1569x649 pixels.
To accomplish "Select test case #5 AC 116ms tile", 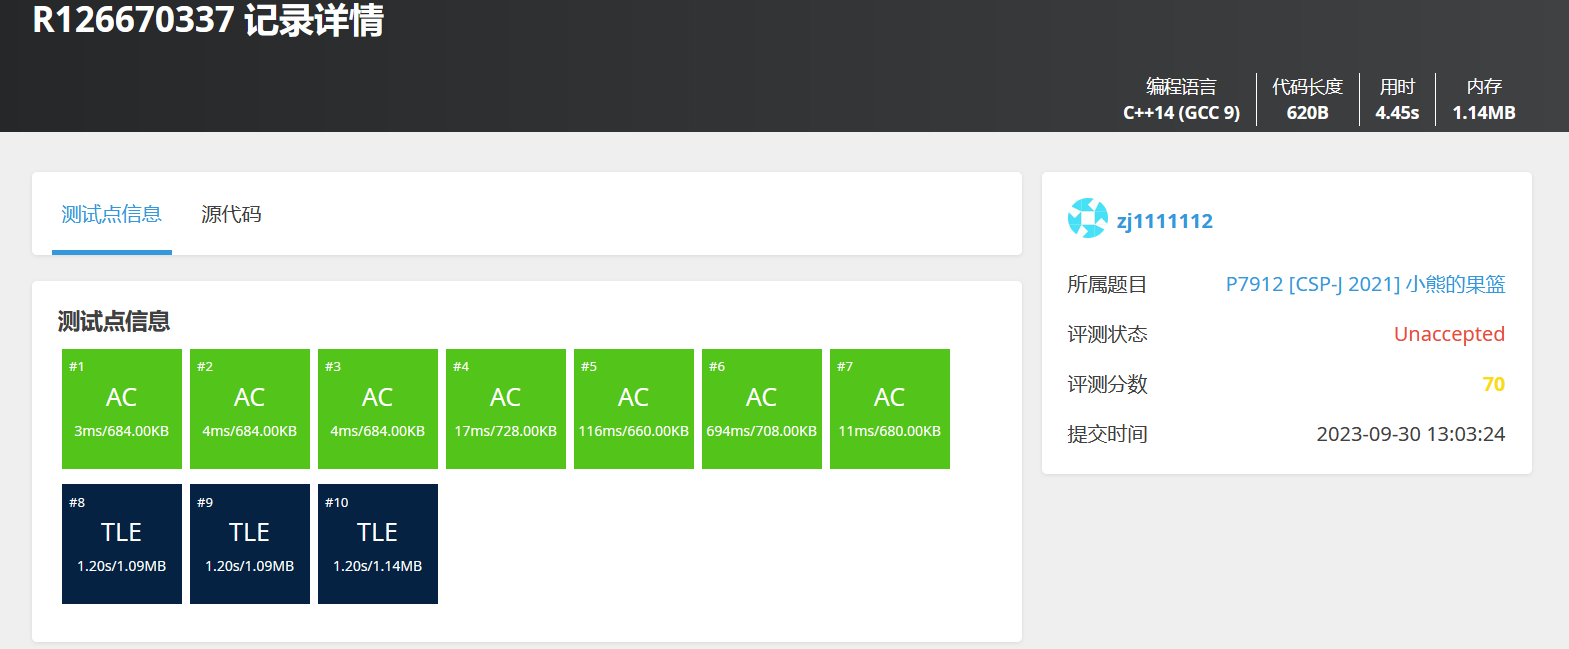I will [634, 409].
